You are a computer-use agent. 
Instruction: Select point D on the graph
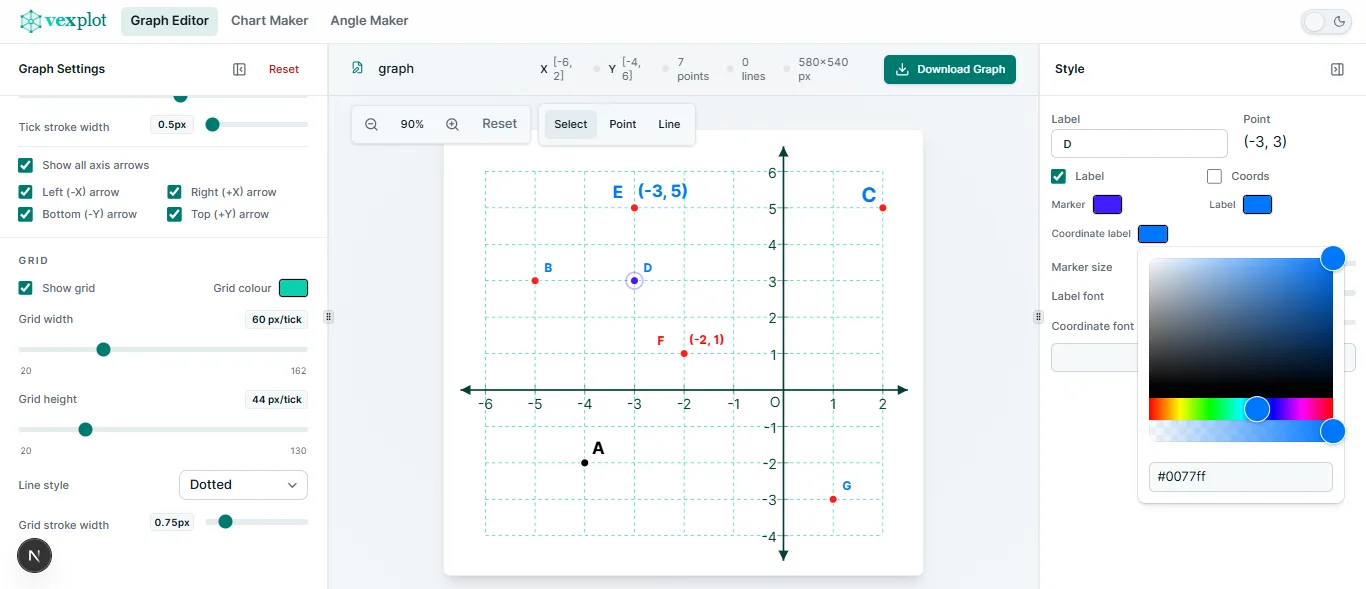[634, 280]
